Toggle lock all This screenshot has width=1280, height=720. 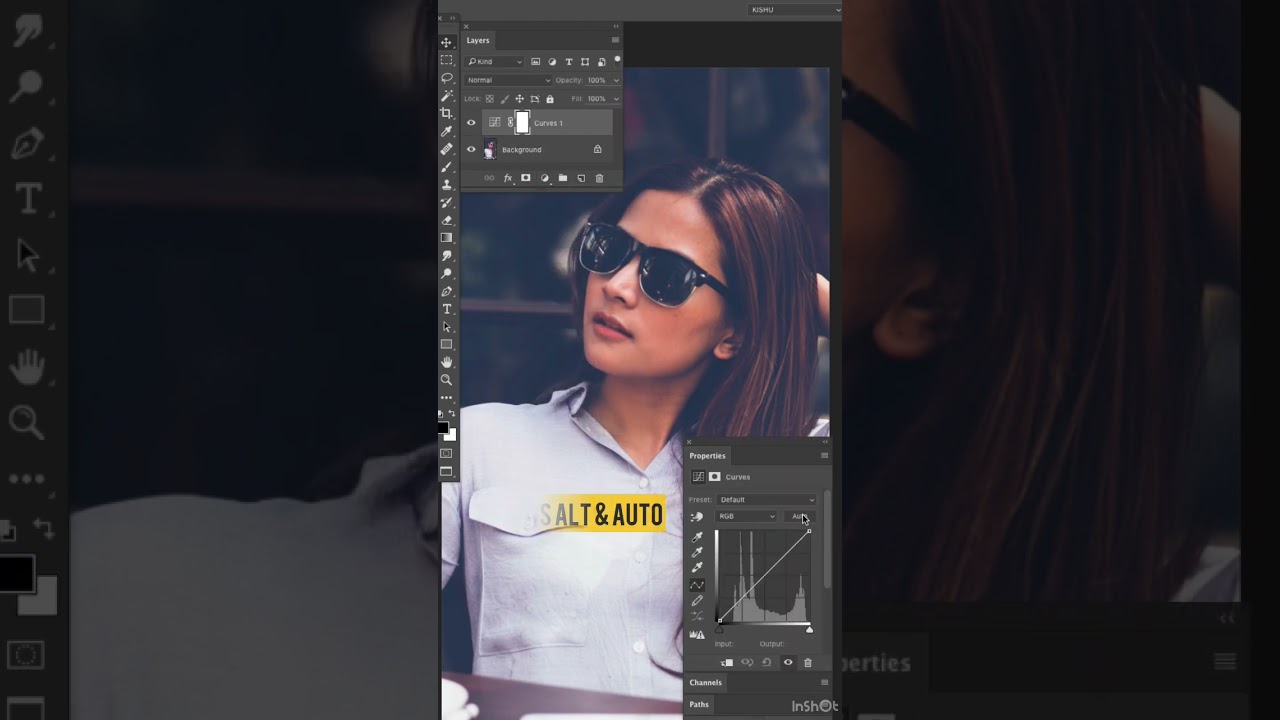[550, 99]
